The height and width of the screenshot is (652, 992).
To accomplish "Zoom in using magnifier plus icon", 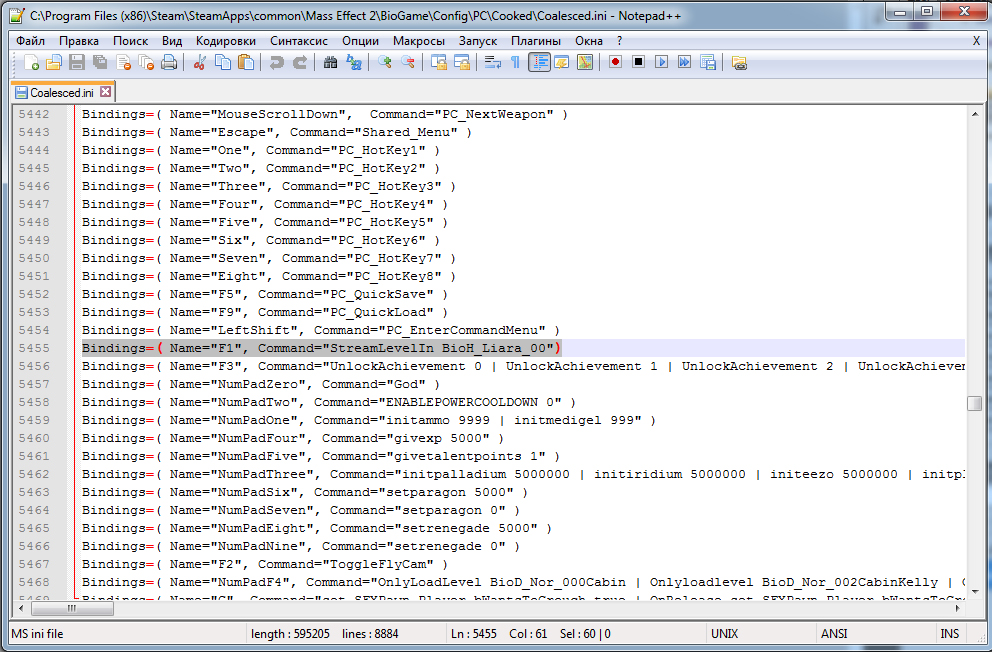I will [385, 63].
